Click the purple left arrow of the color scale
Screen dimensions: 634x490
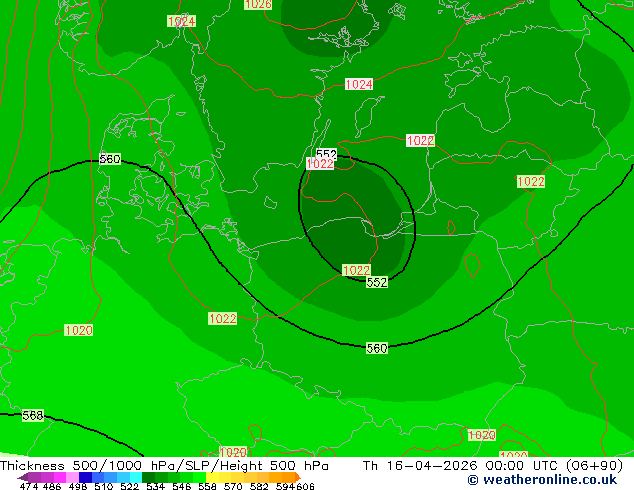(23, 477)
